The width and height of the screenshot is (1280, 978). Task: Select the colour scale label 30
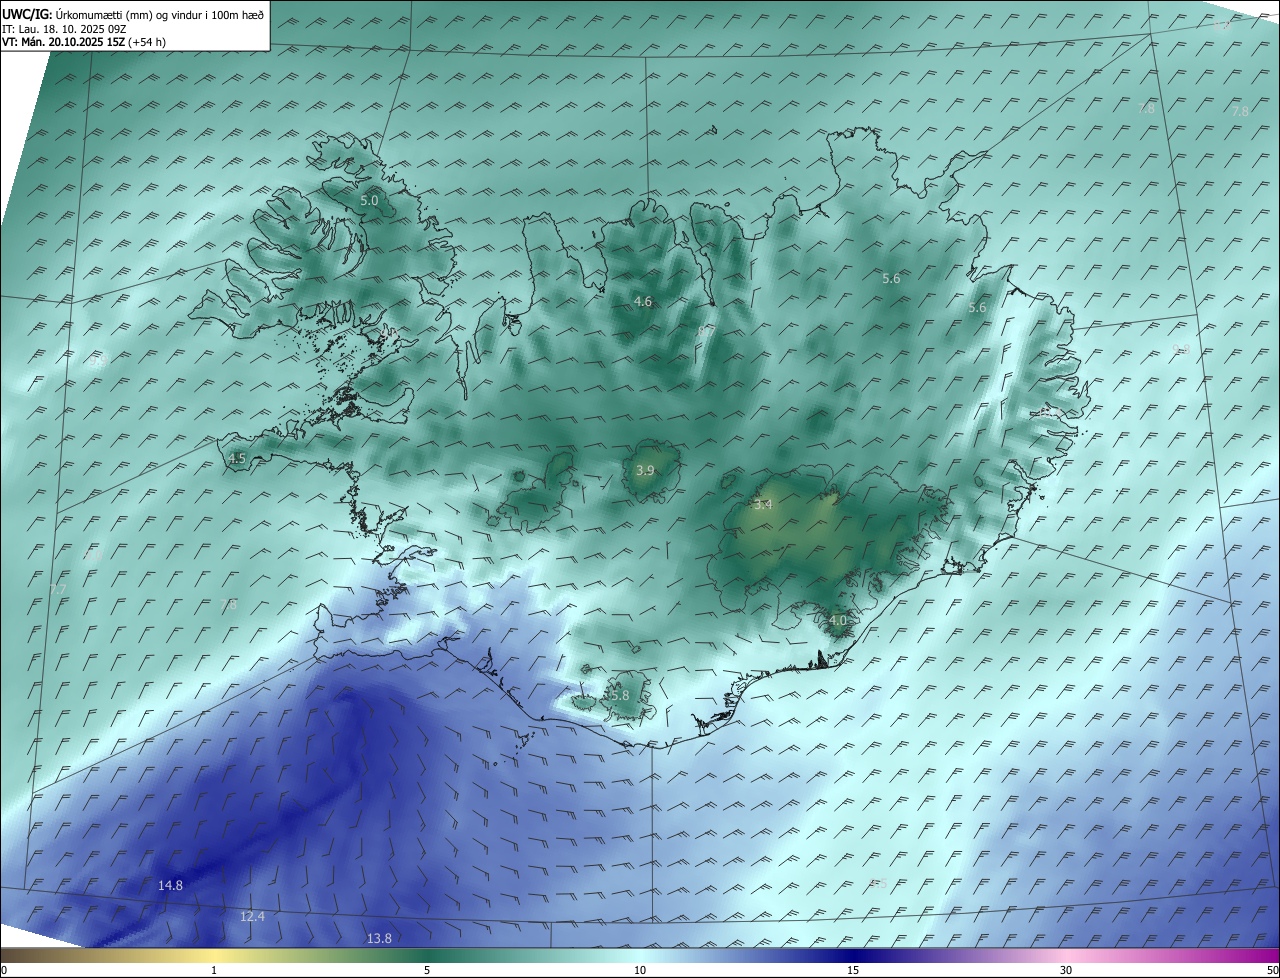click(x=1066, y=970)
